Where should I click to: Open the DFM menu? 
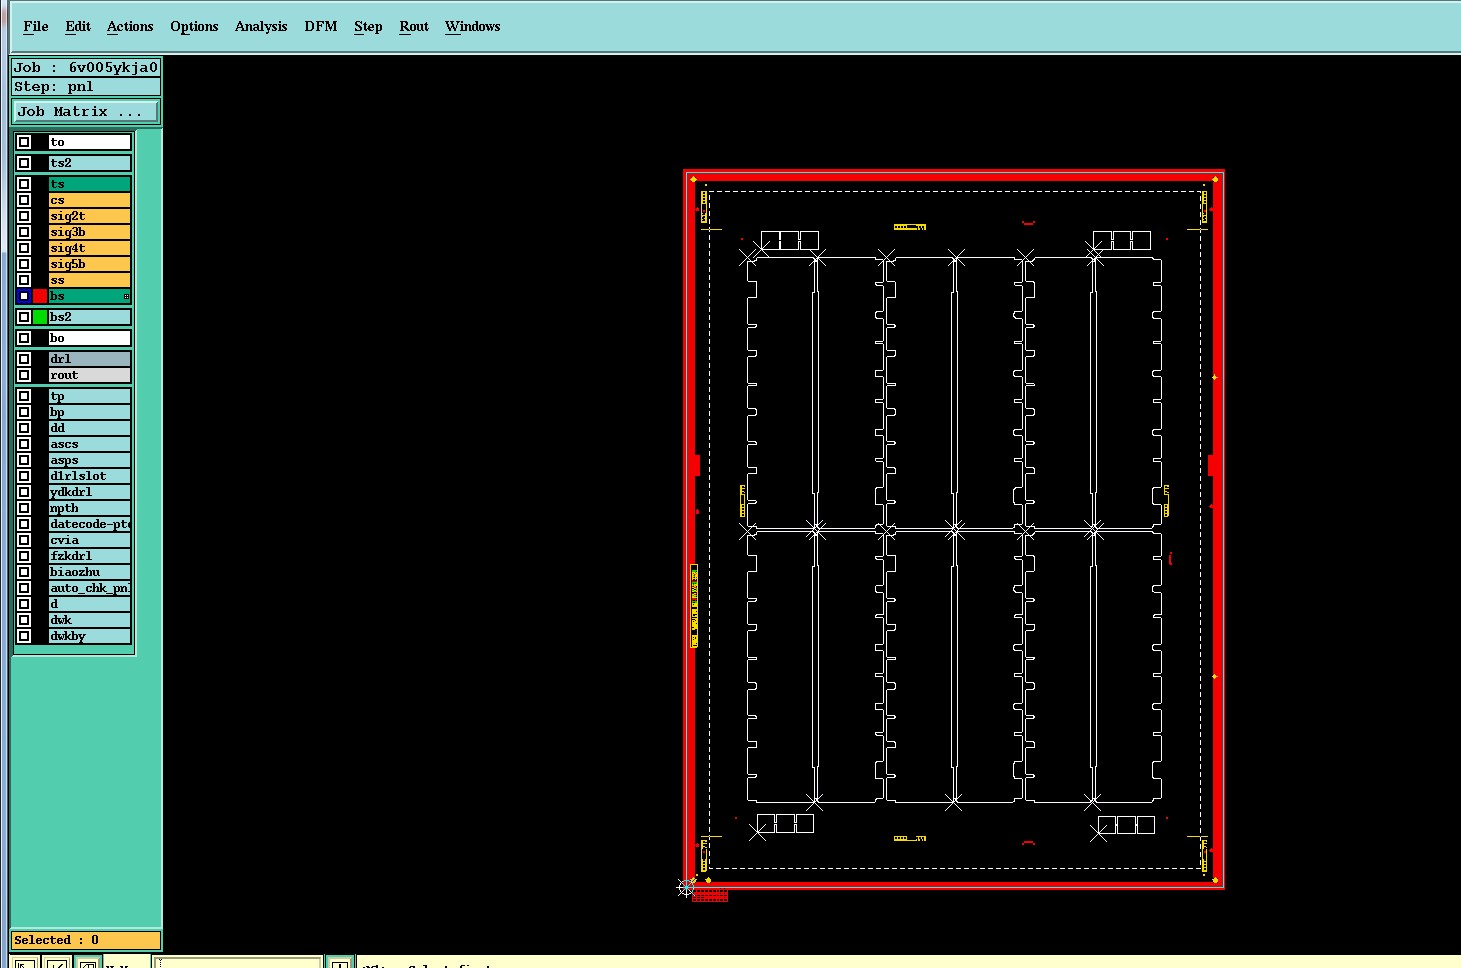click(x=321, y=26)
